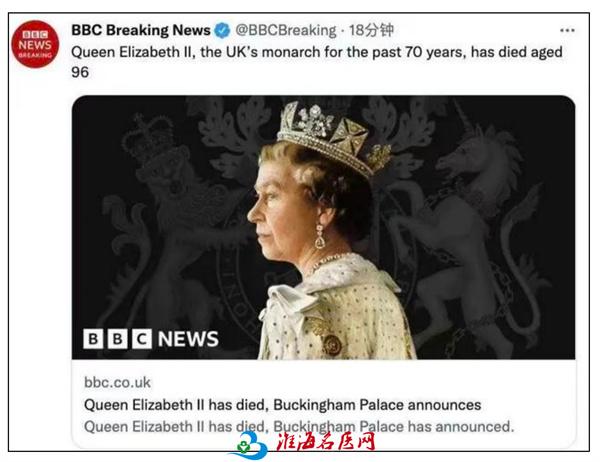
Task: Click the 18分钟 timestamp
Action: coord(371,30)
